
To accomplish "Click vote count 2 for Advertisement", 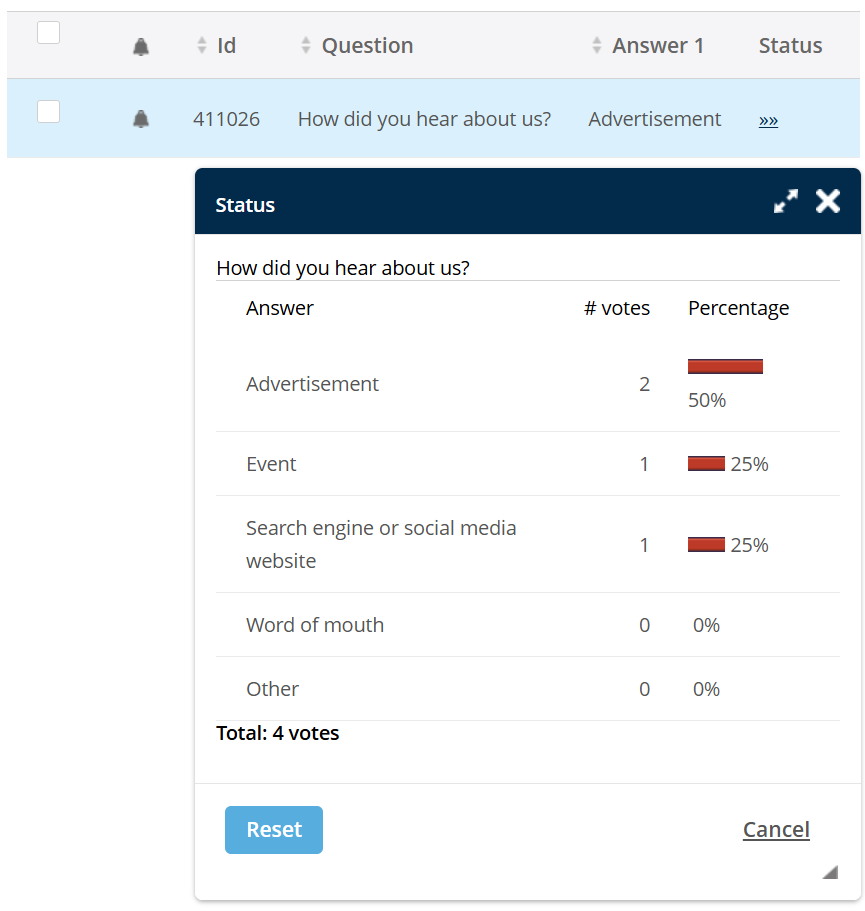I will click(644, 384).
